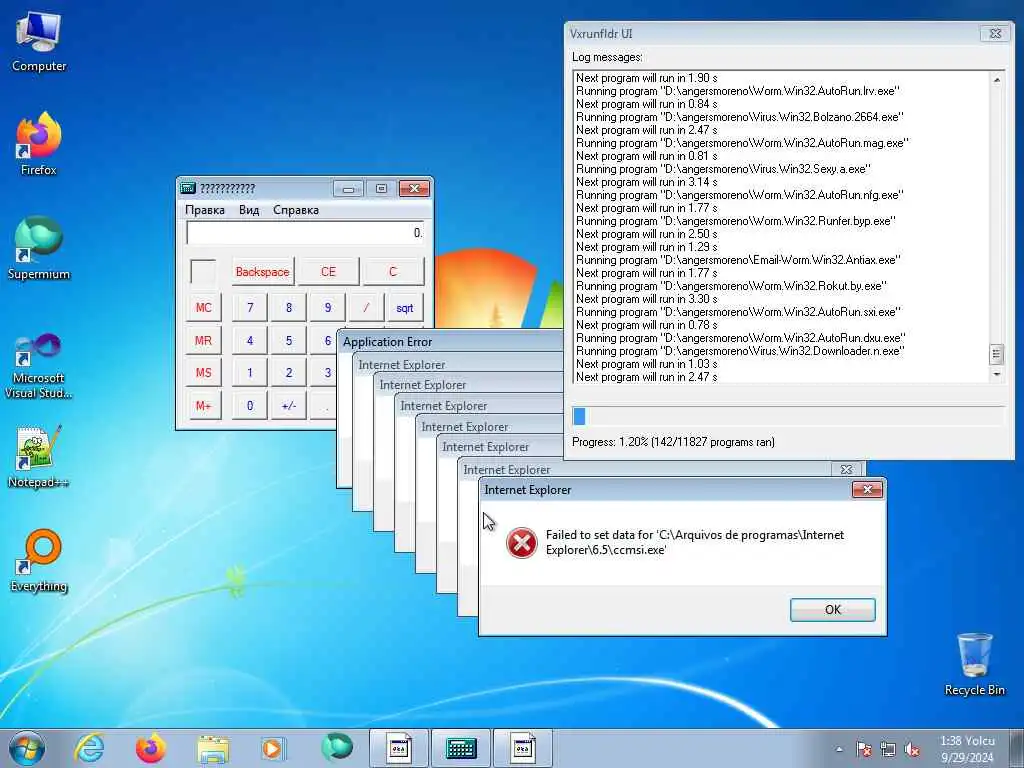This screenshot has width=1024, height=768.
Task: Open Supermium from the taskbar
Action: tap(336, 747)
